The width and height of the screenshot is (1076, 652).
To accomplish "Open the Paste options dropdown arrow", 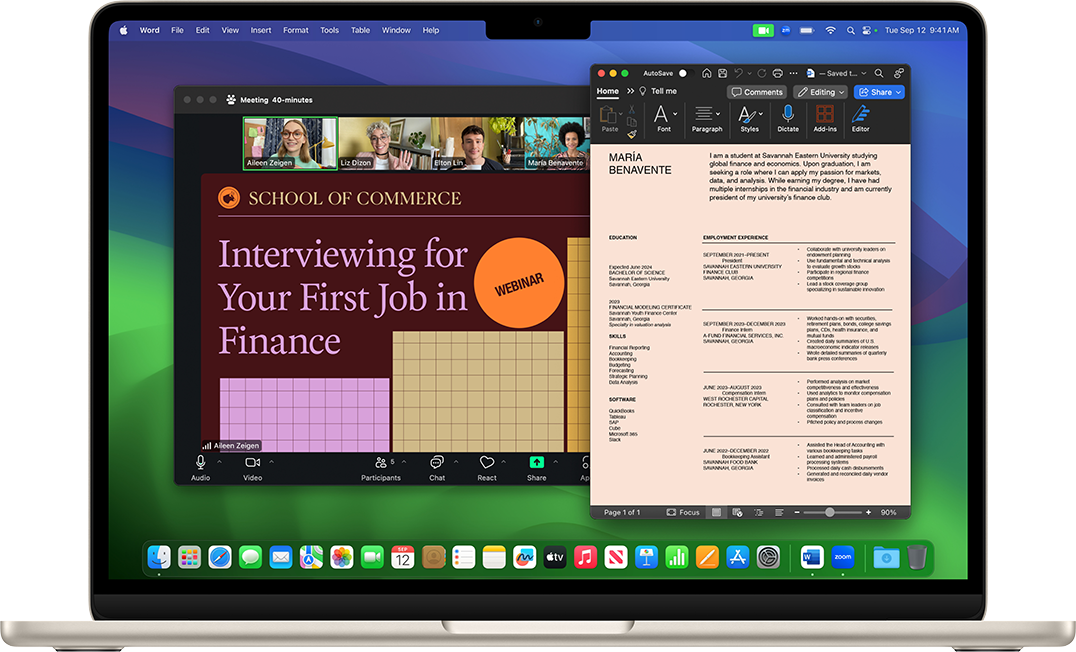I will click(x=621, y=114).
